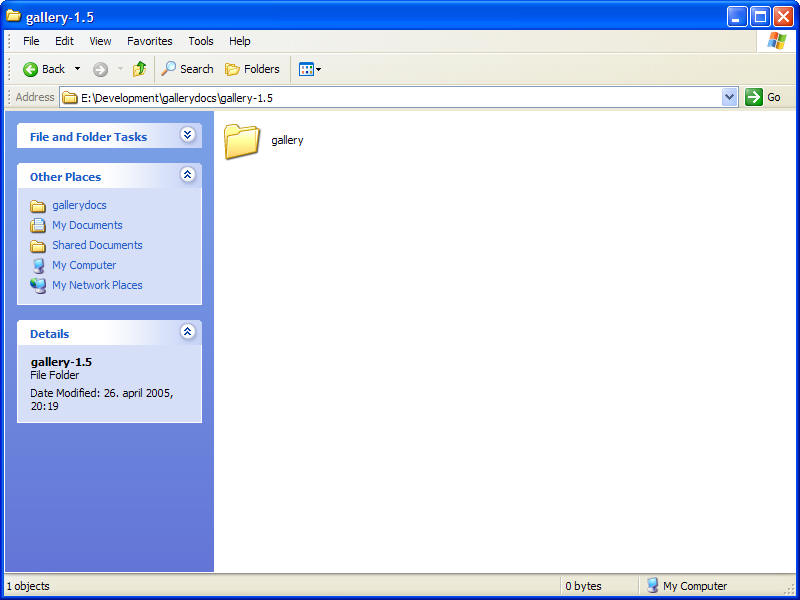Screen dimensions: 800x600
Task: Close the gallery-1.5 window
Action: point(783,17)
